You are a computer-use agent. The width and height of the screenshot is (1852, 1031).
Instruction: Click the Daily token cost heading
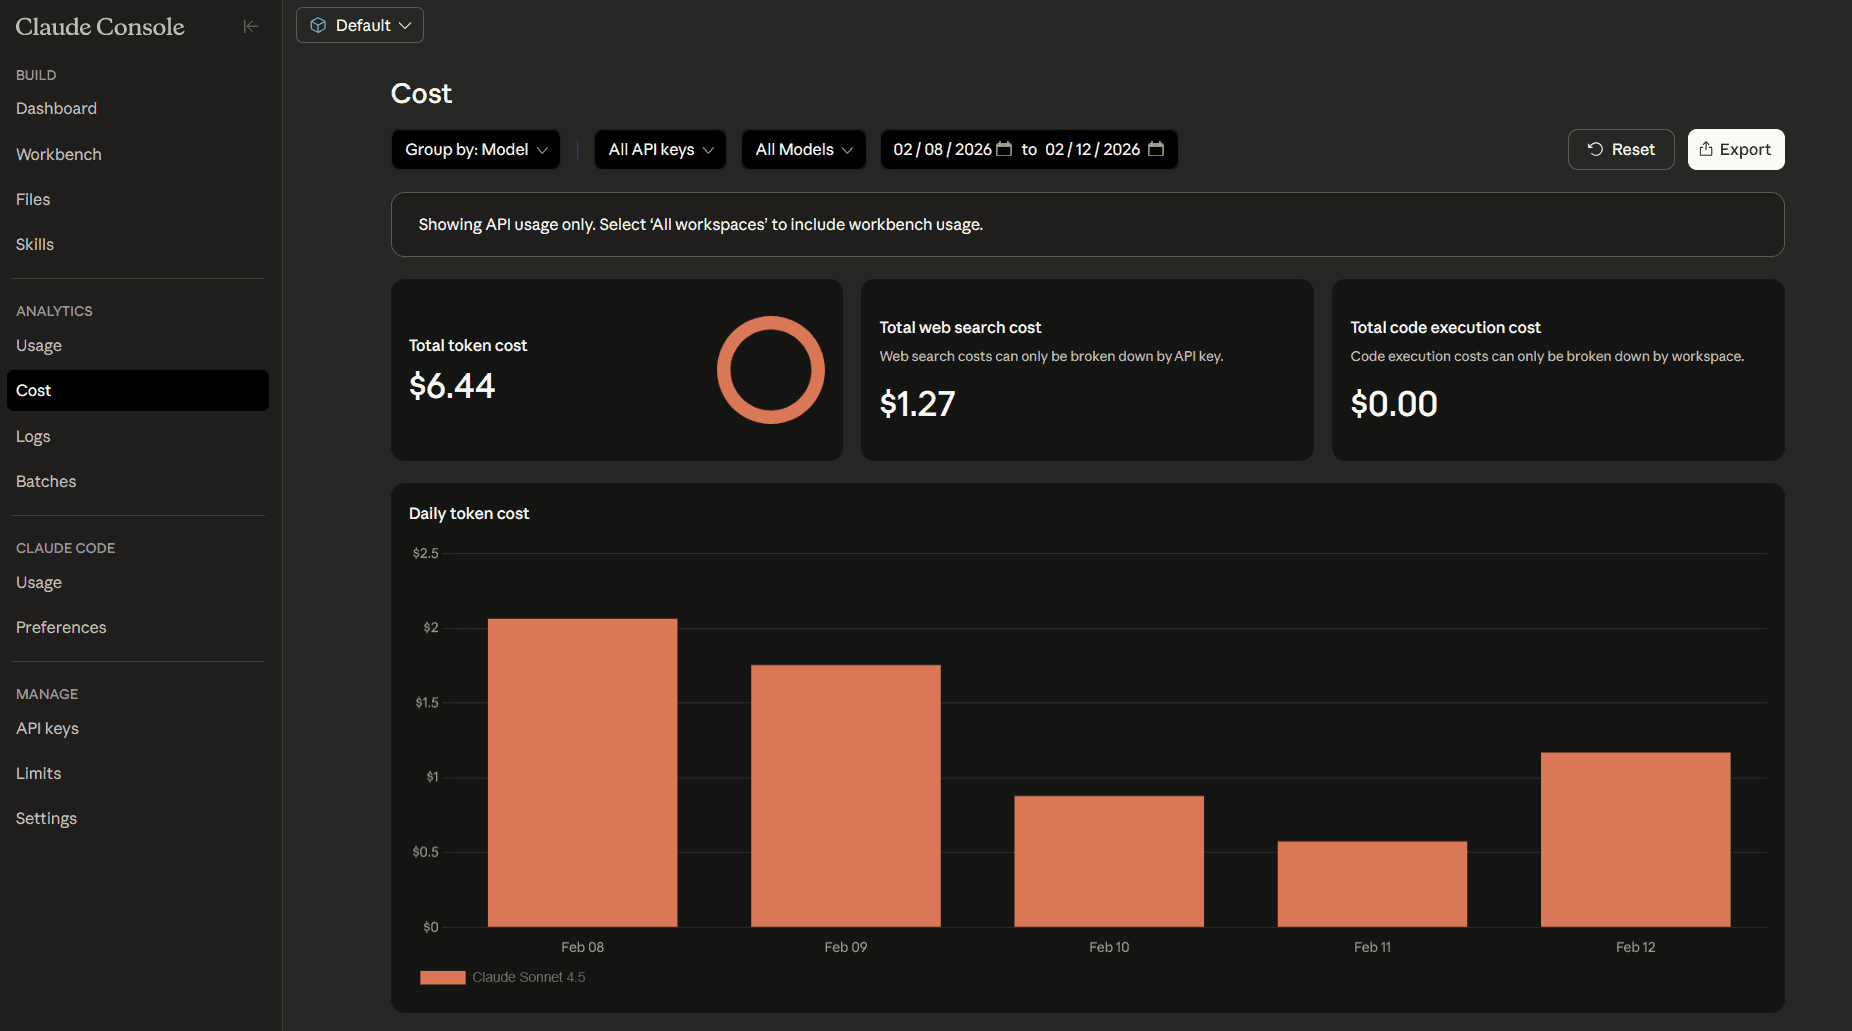click(469, 513)
